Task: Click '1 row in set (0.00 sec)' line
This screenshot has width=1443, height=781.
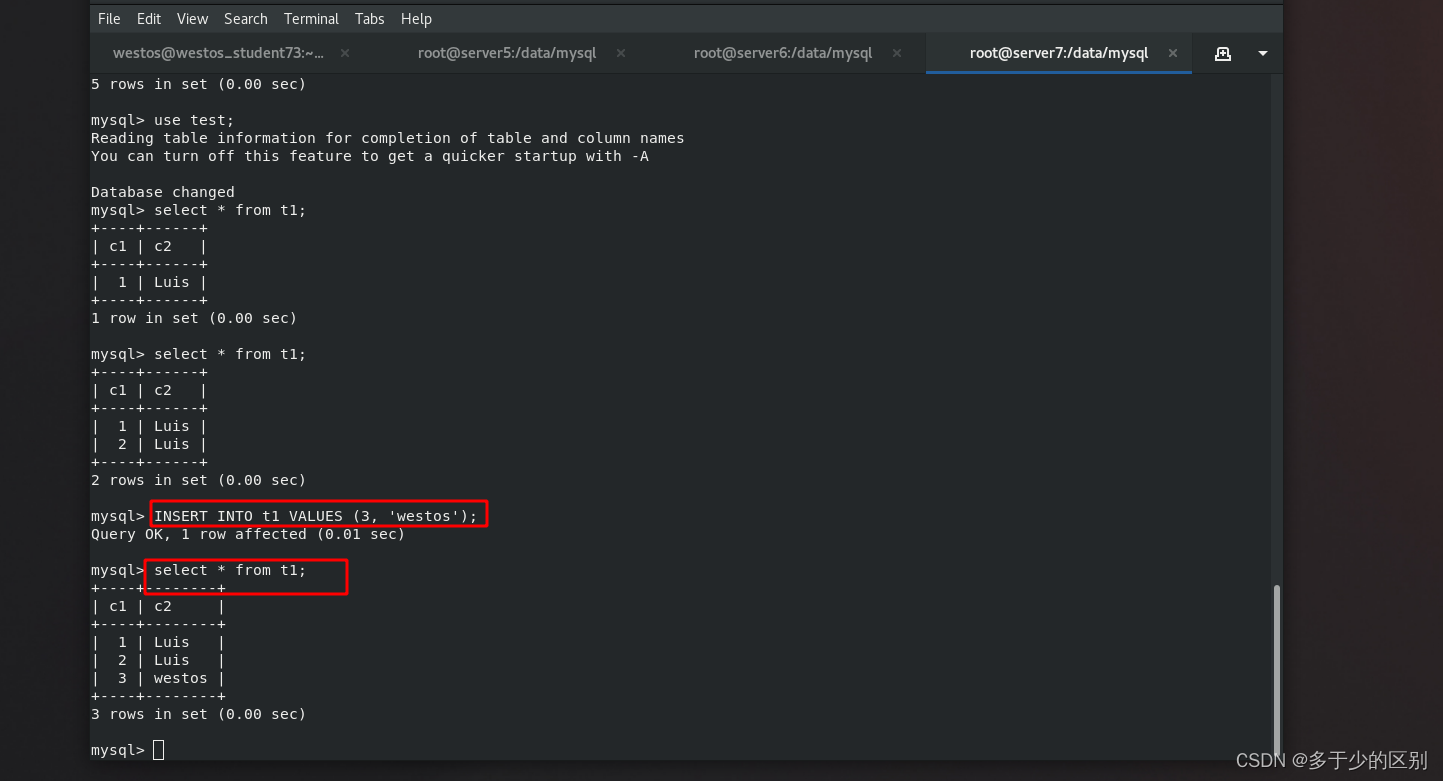Action: click(x=194, y=318)
